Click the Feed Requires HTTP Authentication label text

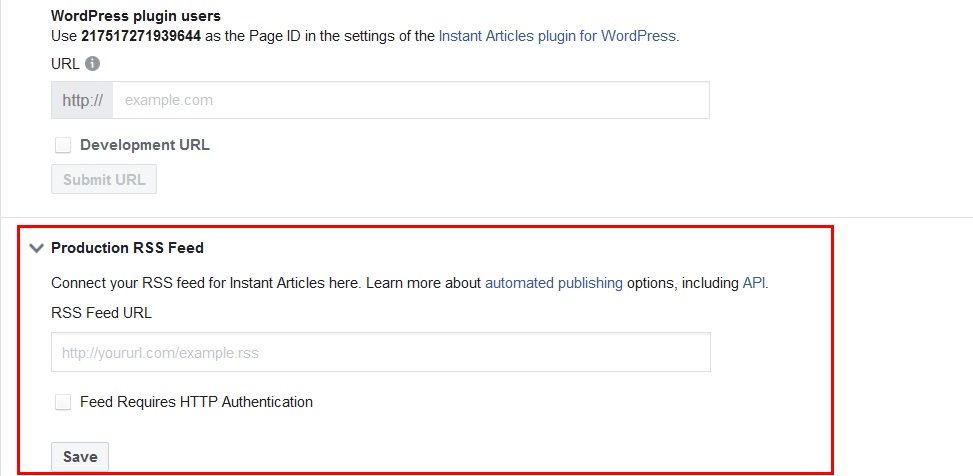pyautogui.click(x=196, y=402)
